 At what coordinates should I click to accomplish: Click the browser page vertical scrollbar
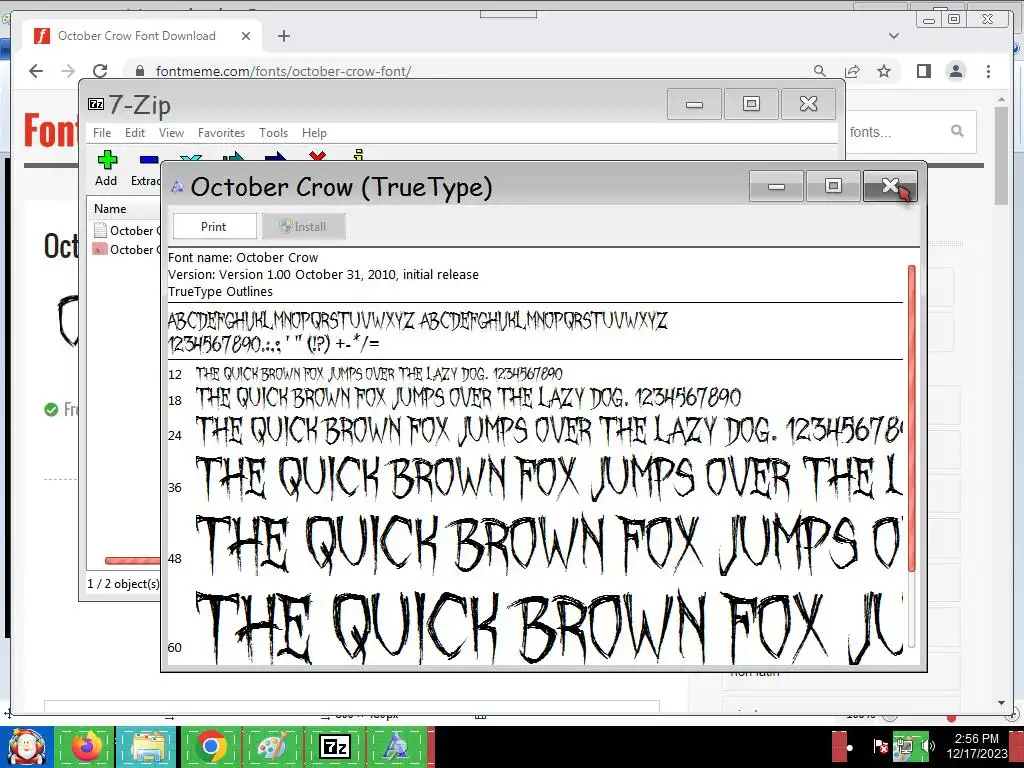tap(1002, 155)
